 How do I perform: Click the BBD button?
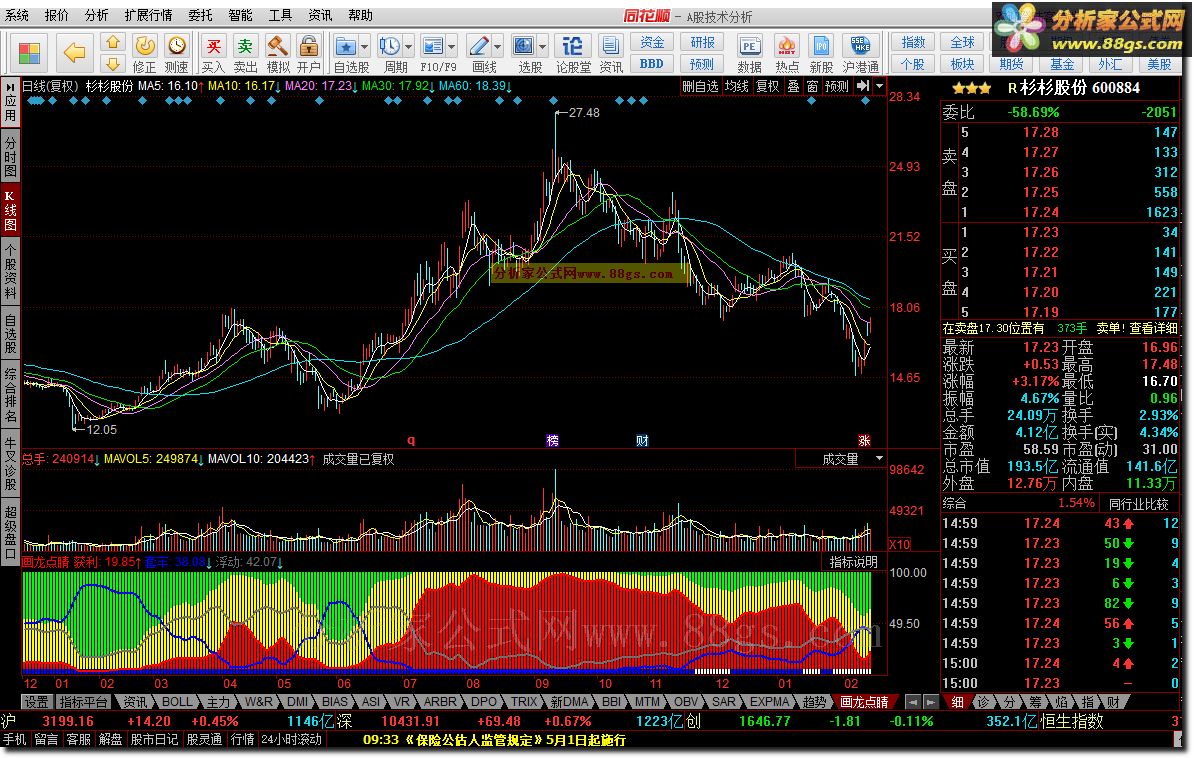coord(652,64)
